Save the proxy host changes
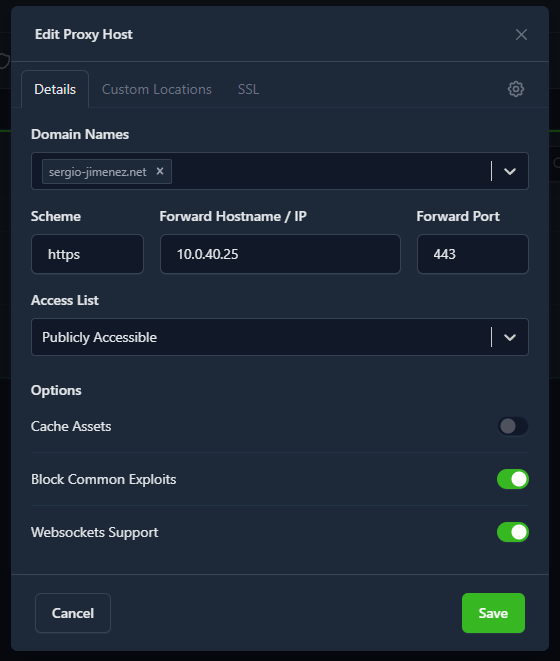The image size is (560, 661). coord(493,613)
